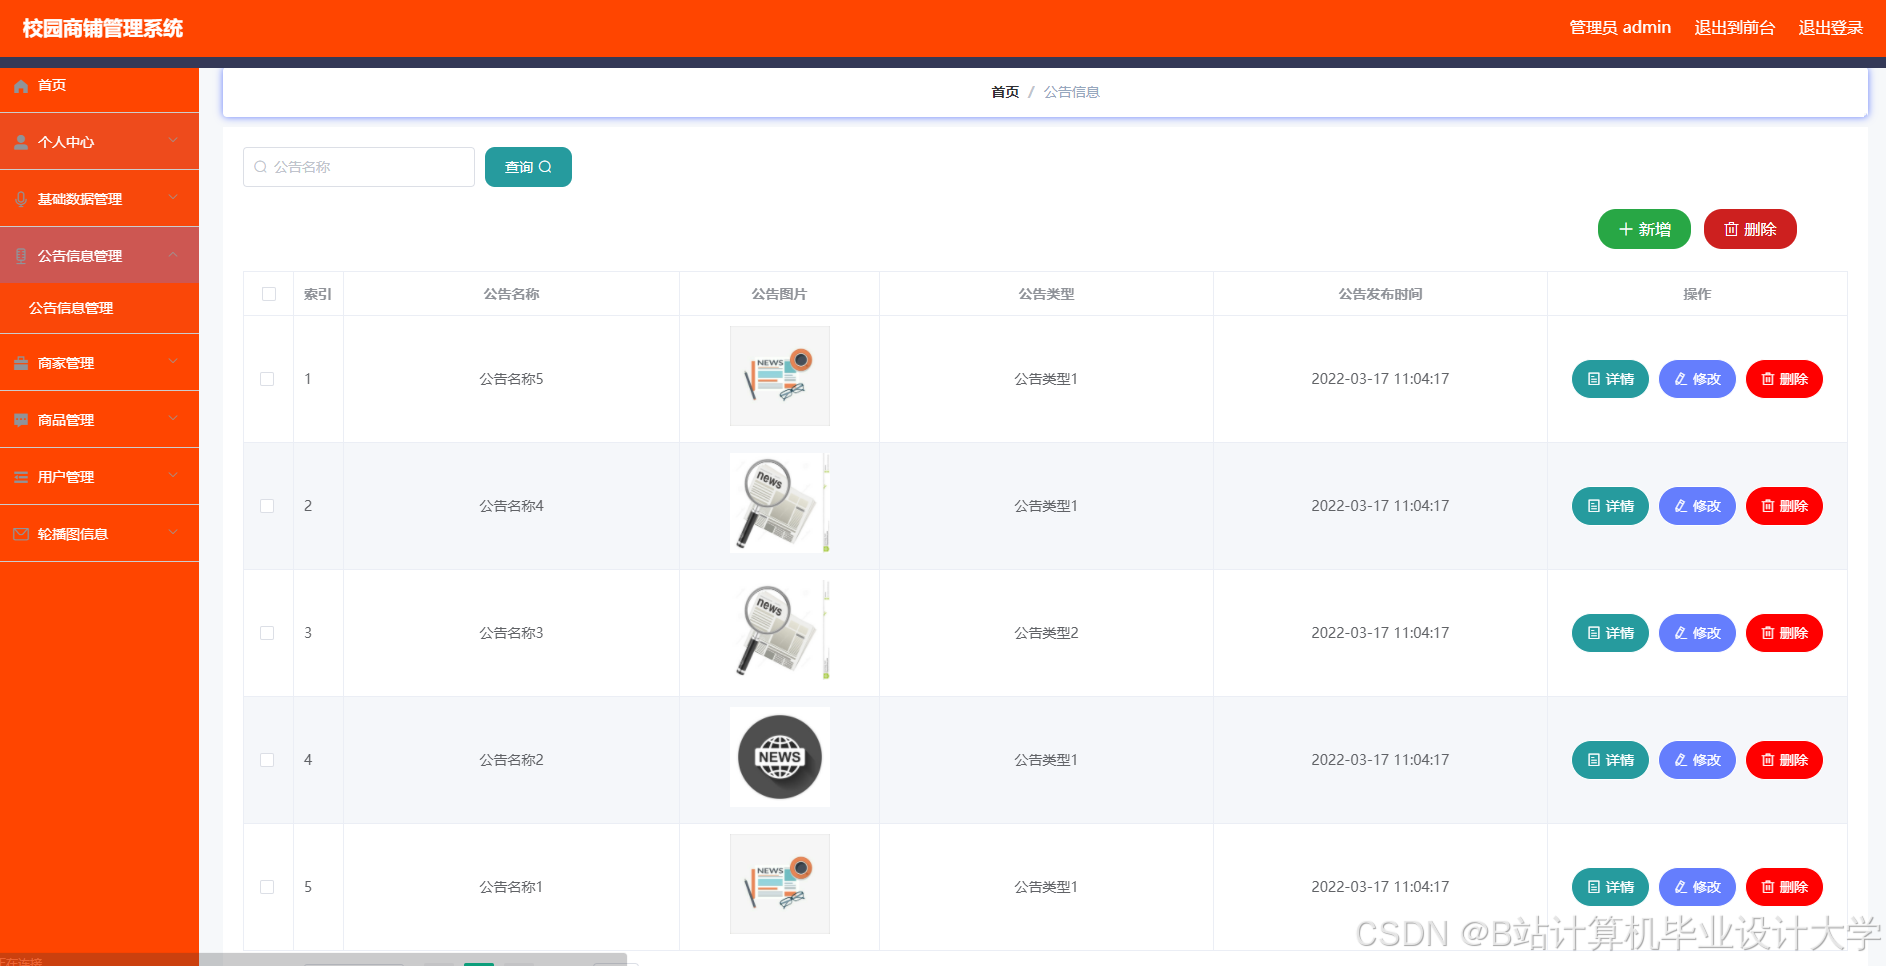Click the 商品管理 chat icon
Viewport: 1886px width, 966px height.
pyautogui.click(x=21, y=420)
